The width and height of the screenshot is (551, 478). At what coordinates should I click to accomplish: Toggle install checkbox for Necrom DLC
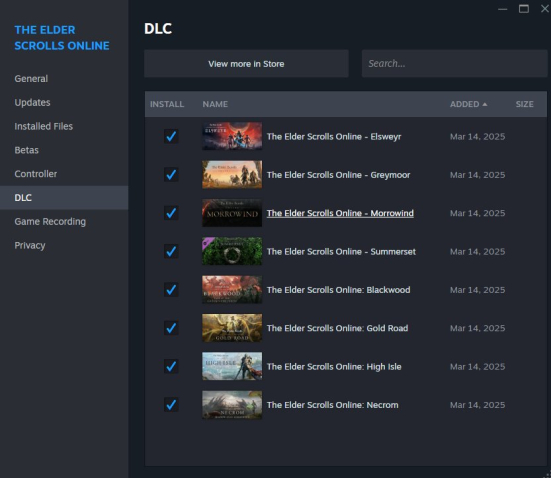[171, 405]
